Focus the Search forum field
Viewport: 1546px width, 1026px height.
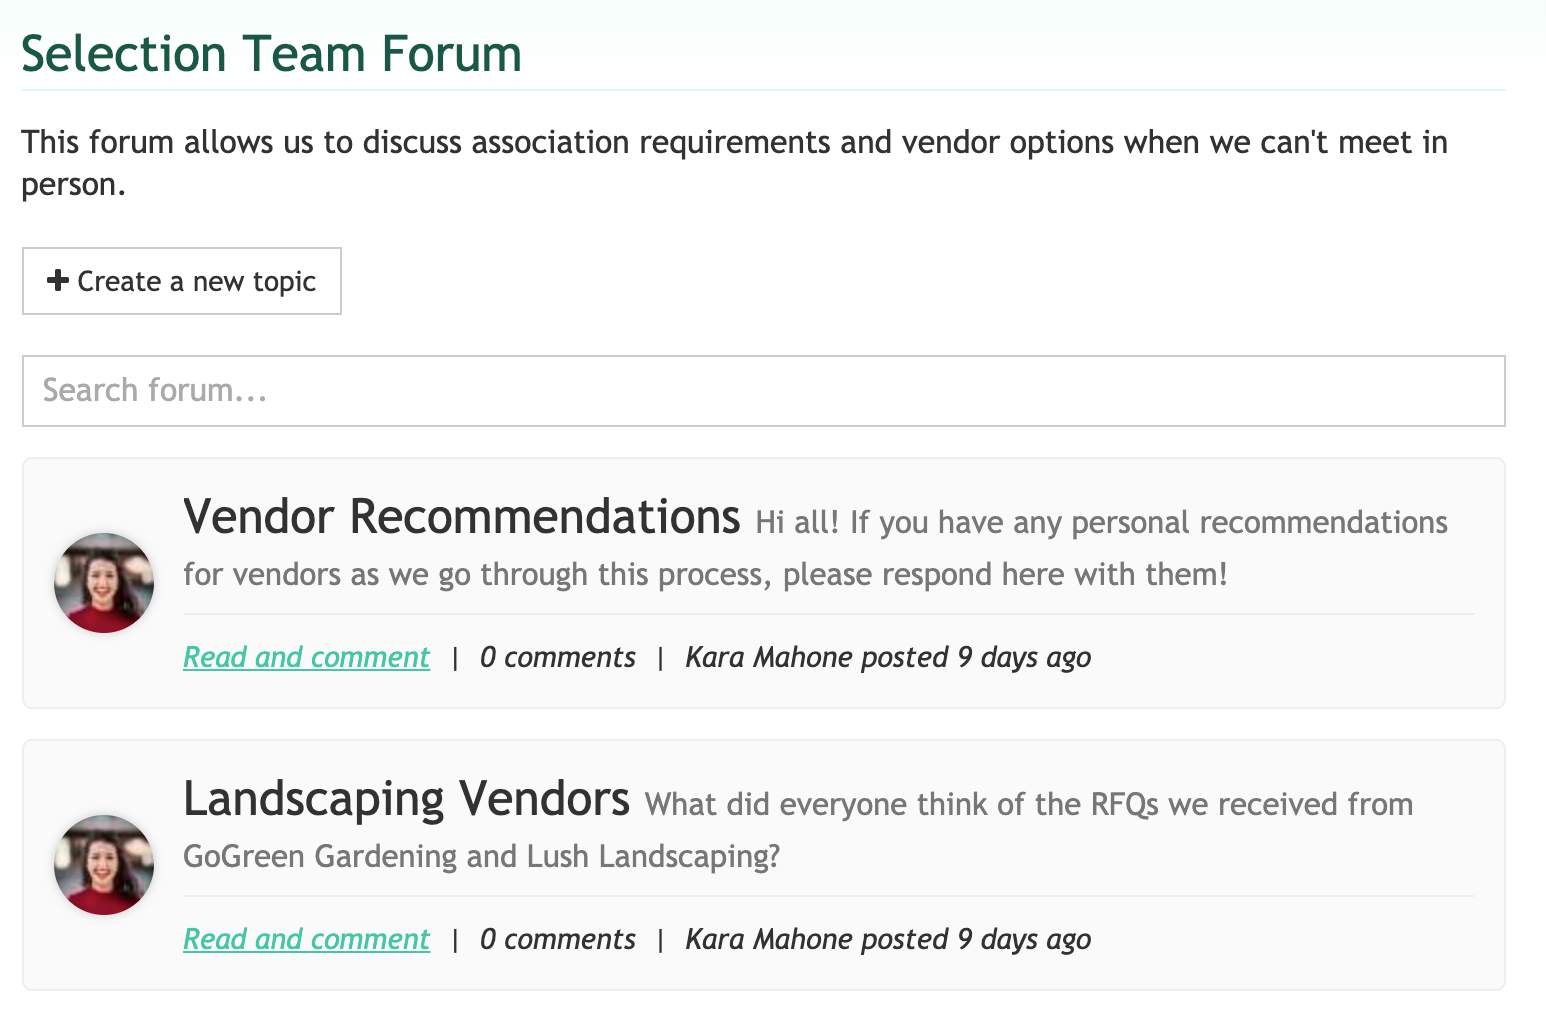763,391
